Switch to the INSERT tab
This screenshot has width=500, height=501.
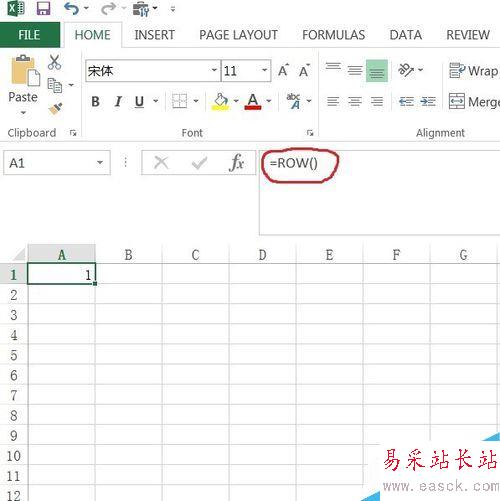[x=155, y=35]
